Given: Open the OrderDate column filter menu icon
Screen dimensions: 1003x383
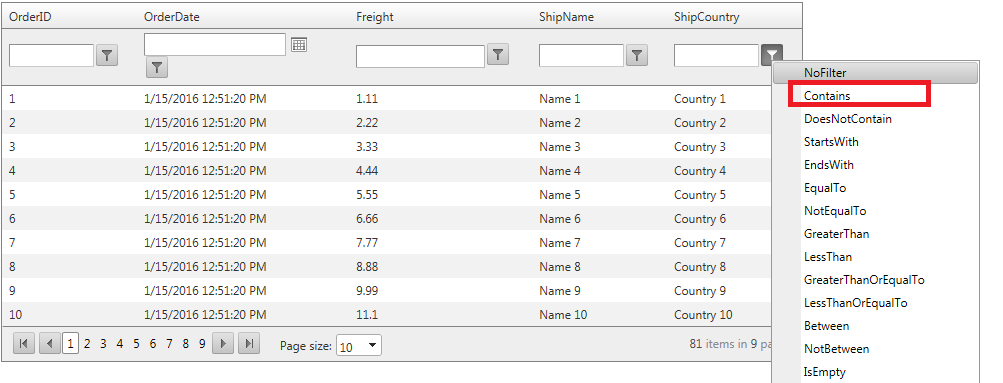Looking at the screenshot, I should point(157,67).
